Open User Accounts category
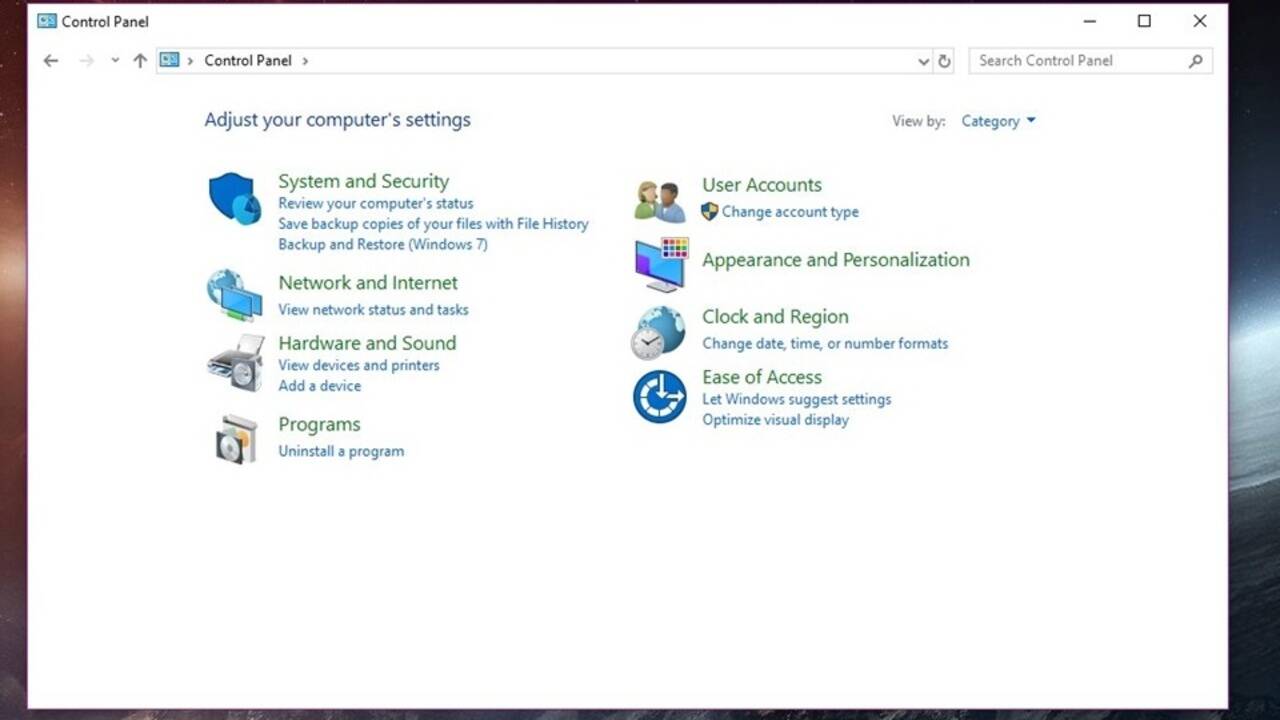Screen dimensions: 1280x720 tap(762, 185)
